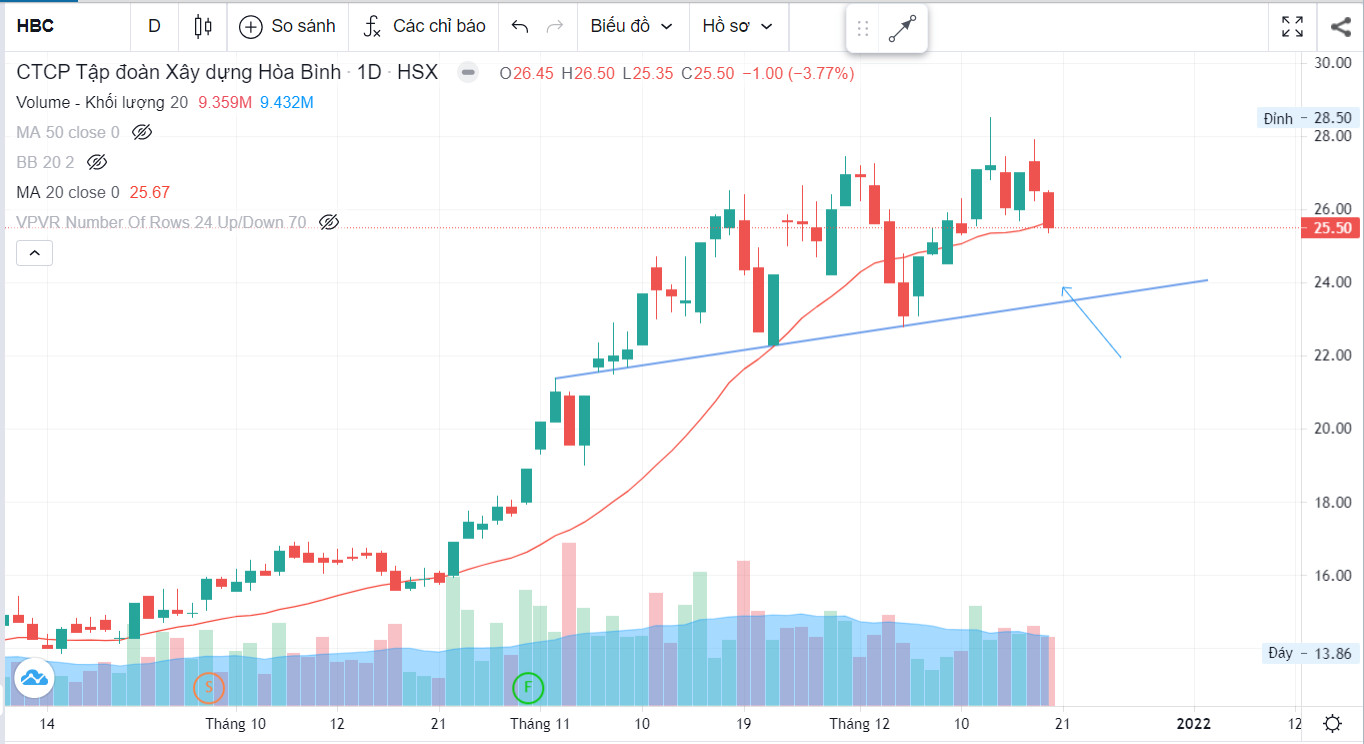Screen dimensions: 1364x744
Task: Click the green F event marker
Action: [x=528, y=687]
